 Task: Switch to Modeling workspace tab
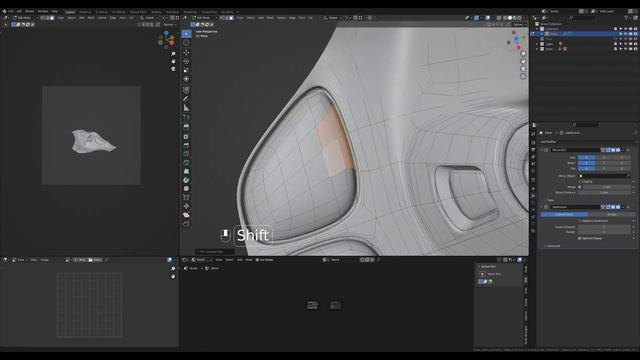[85, 12]
